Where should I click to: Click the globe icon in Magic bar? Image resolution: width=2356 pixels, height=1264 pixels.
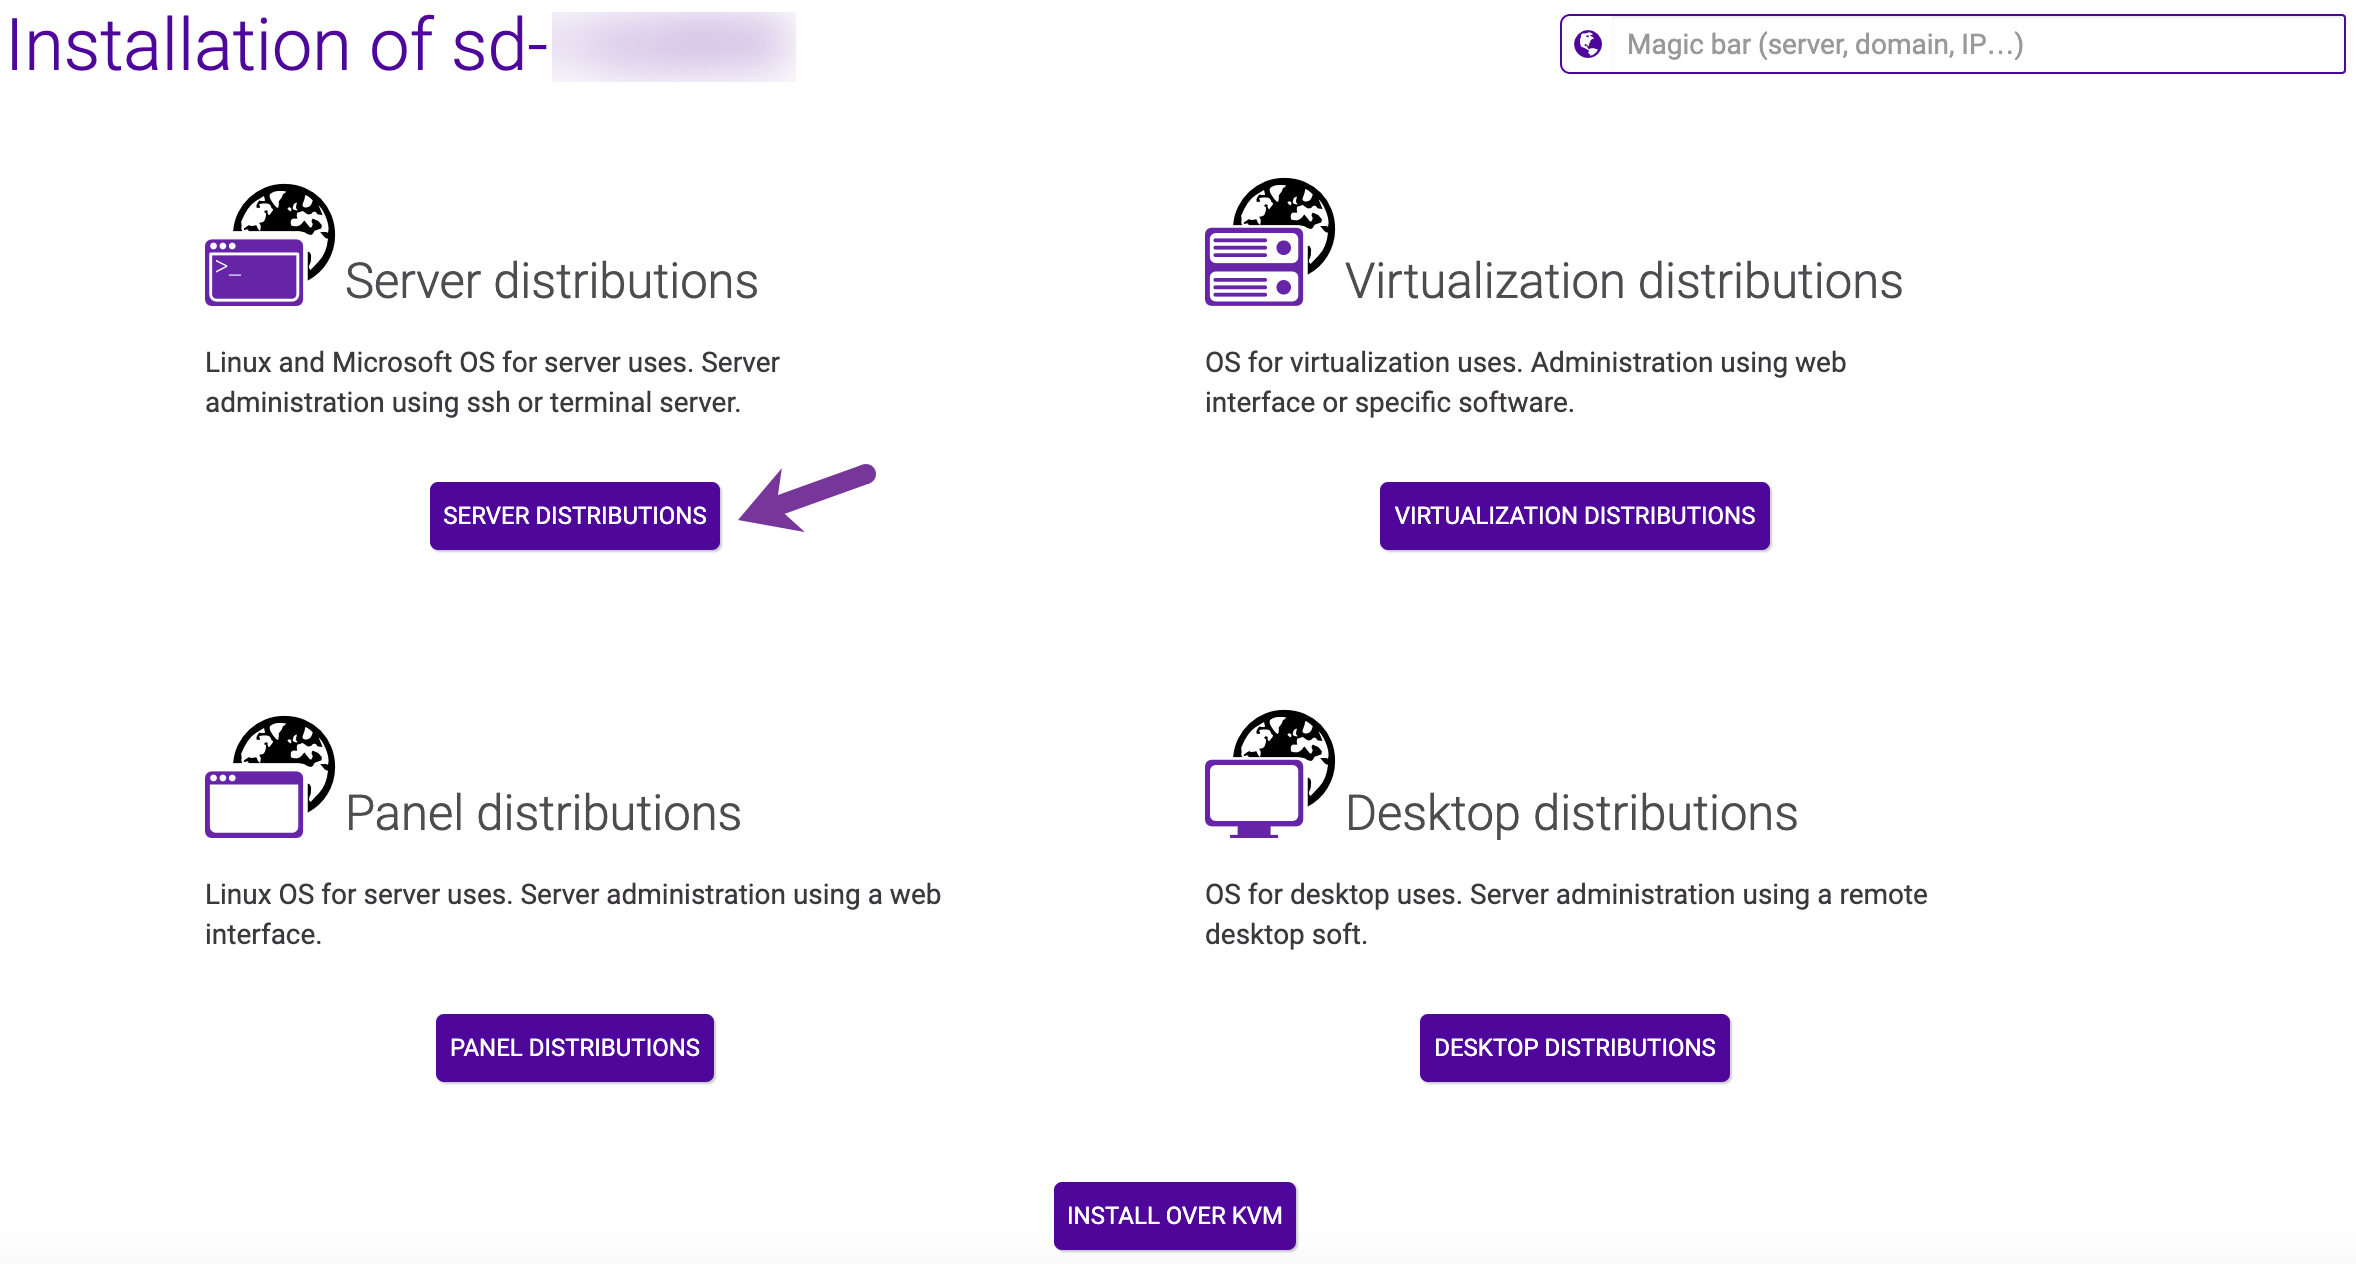(x=1588, y=44)
